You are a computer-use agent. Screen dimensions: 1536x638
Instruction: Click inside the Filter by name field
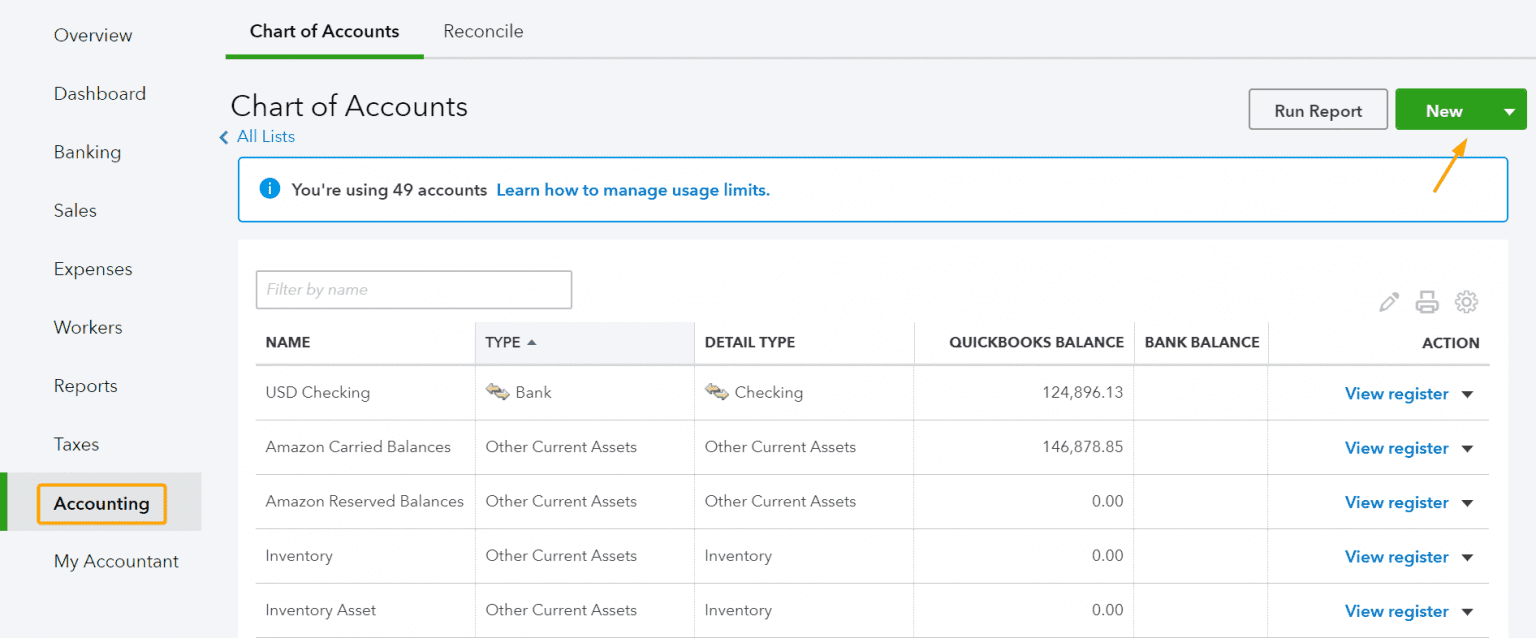413,289
